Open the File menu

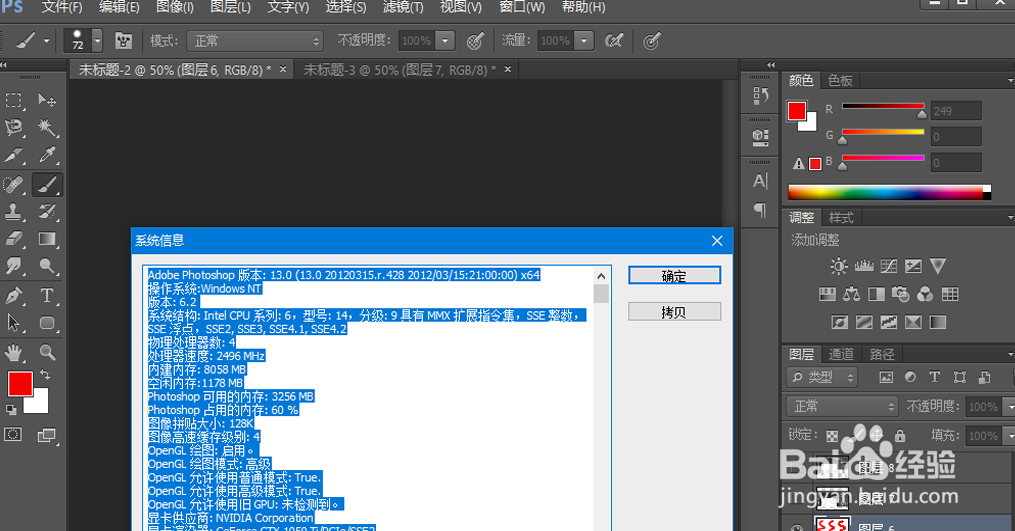(62, 7)
